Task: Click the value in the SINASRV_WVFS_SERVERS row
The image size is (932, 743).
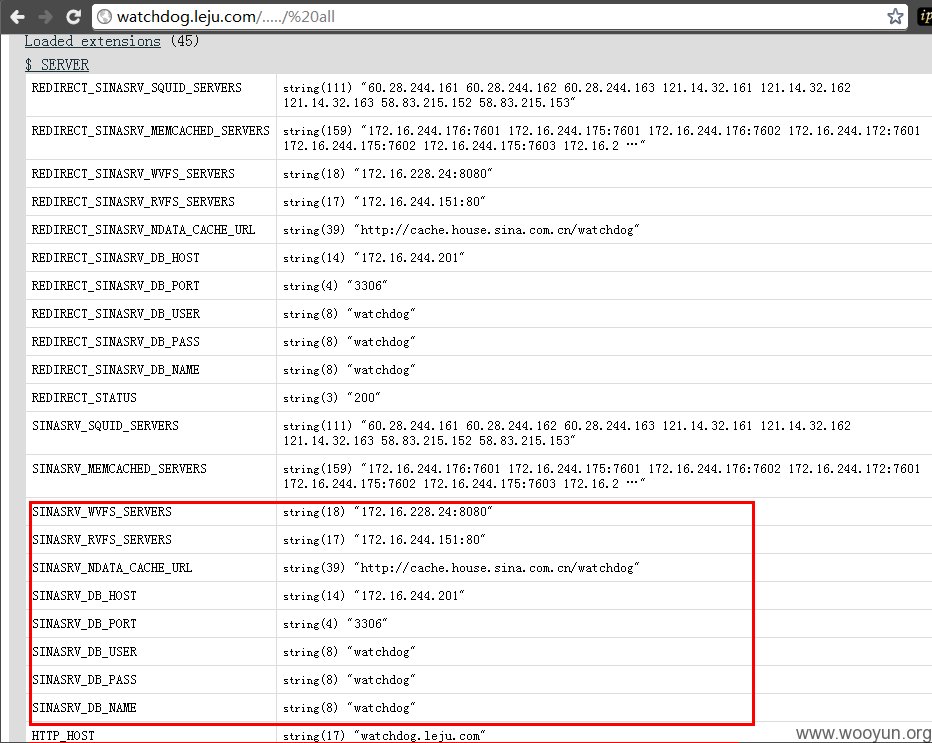Action: 388,512
